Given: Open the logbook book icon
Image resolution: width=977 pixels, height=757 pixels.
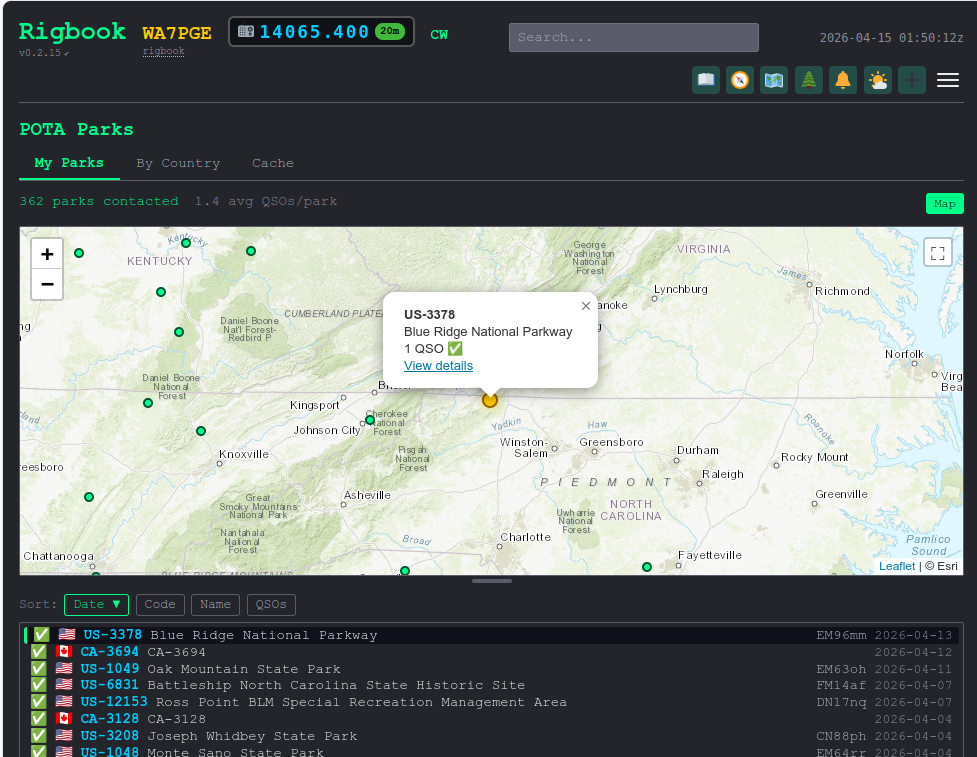Looking at the screenshot, I should (705, 80).
